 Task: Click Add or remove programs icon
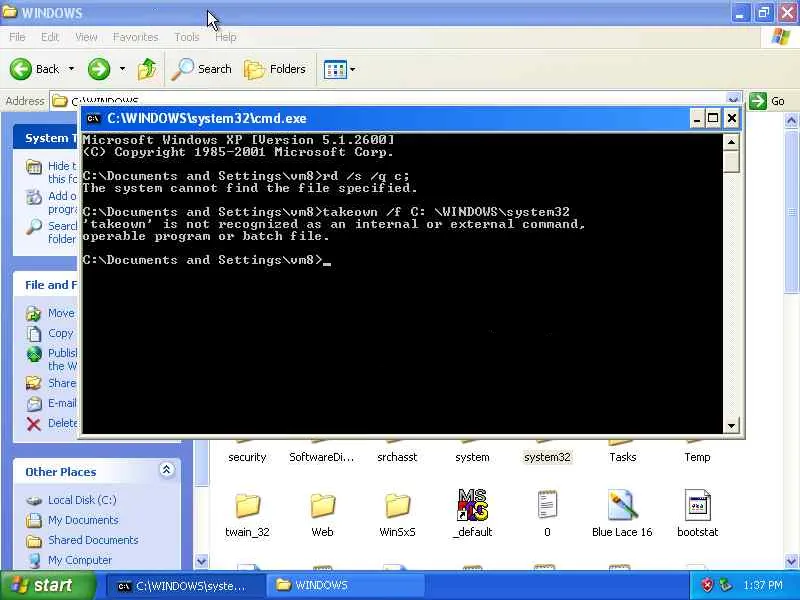pos(34,196)
